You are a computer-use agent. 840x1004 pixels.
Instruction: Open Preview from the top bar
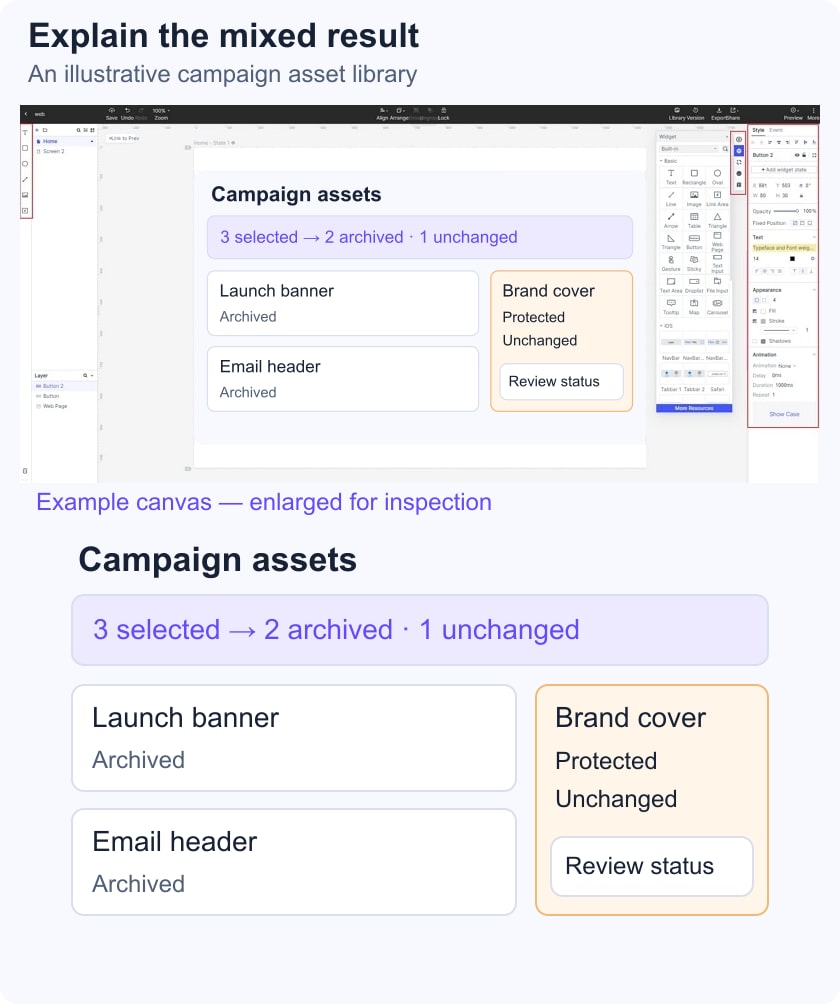(793, 113)
